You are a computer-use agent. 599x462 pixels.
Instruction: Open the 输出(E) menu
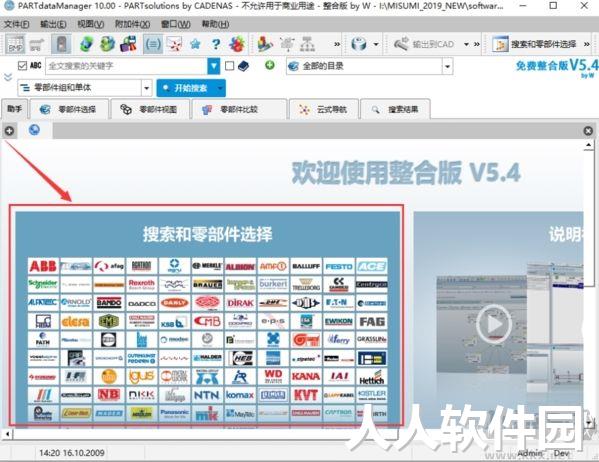click(x=53, y=24)
